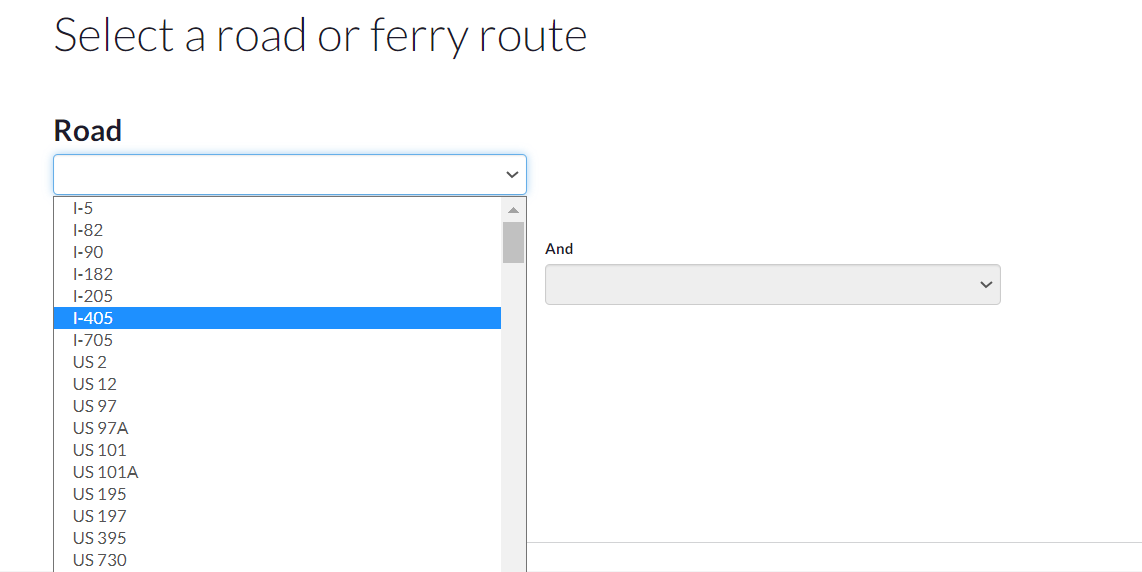Click the list scrollbar up arrow
Viewport: 1142px width, 572px height.
point(513,210)
